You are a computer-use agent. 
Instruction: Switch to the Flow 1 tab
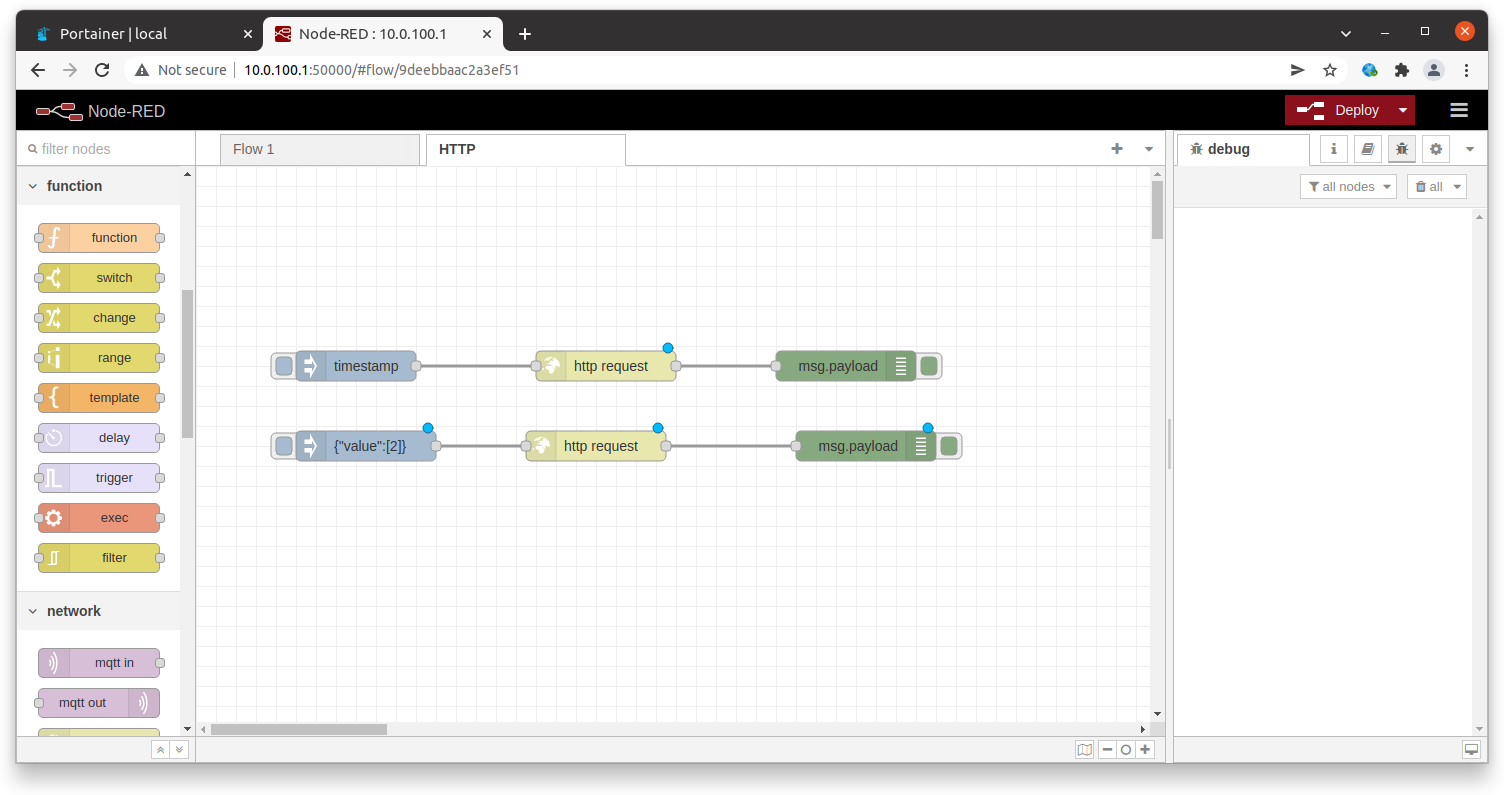[319, 149]
